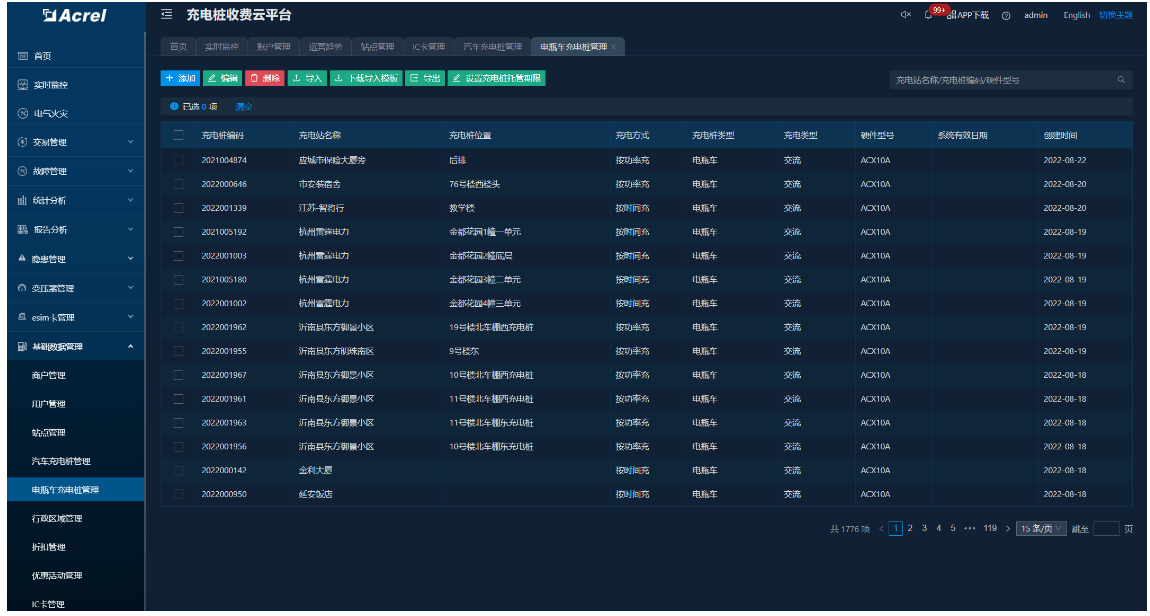Open notifications bell with 99+ badge
Image resolution: width=1150 pixels, height=616 pixels.
929,15
